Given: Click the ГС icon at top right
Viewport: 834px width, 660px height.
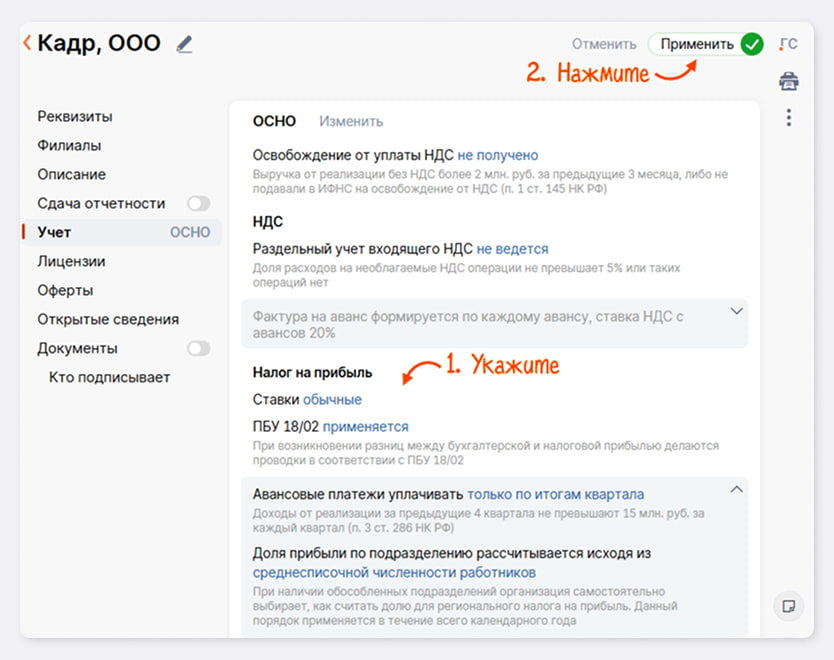Looking at the screenshot, I should point(788,44).
